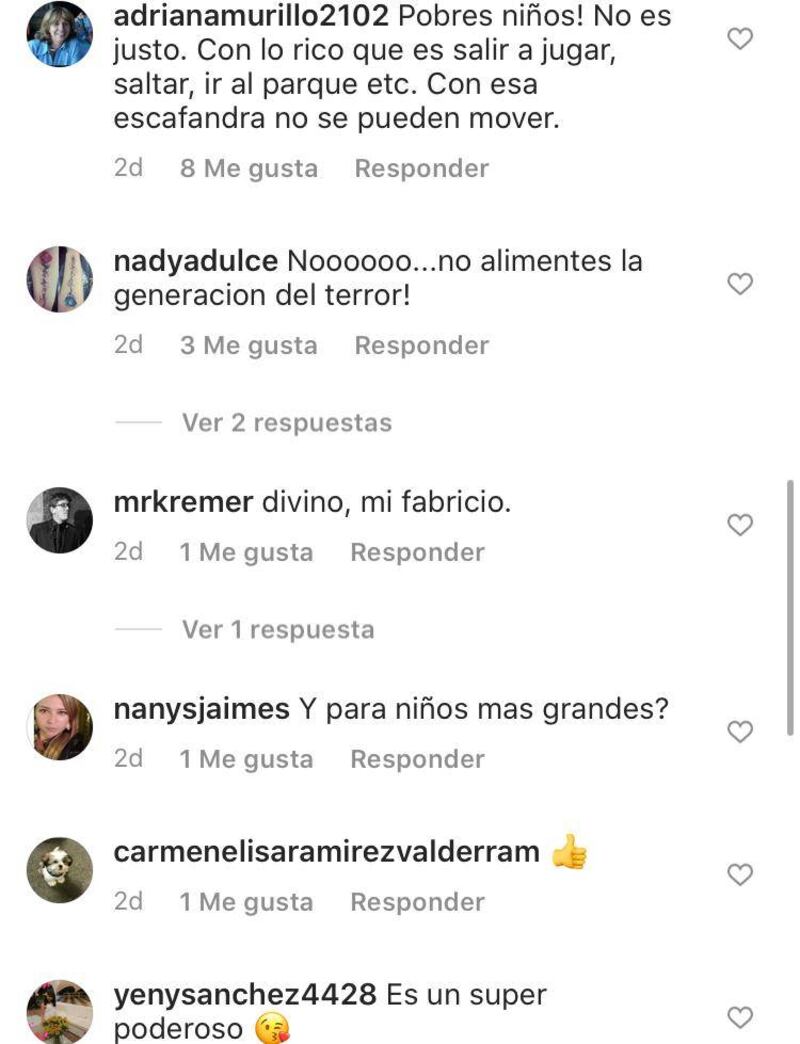Expand Ver 2 respuestas under nadyadulce
The image size is (800, 1044).
(x=287, y=423)
